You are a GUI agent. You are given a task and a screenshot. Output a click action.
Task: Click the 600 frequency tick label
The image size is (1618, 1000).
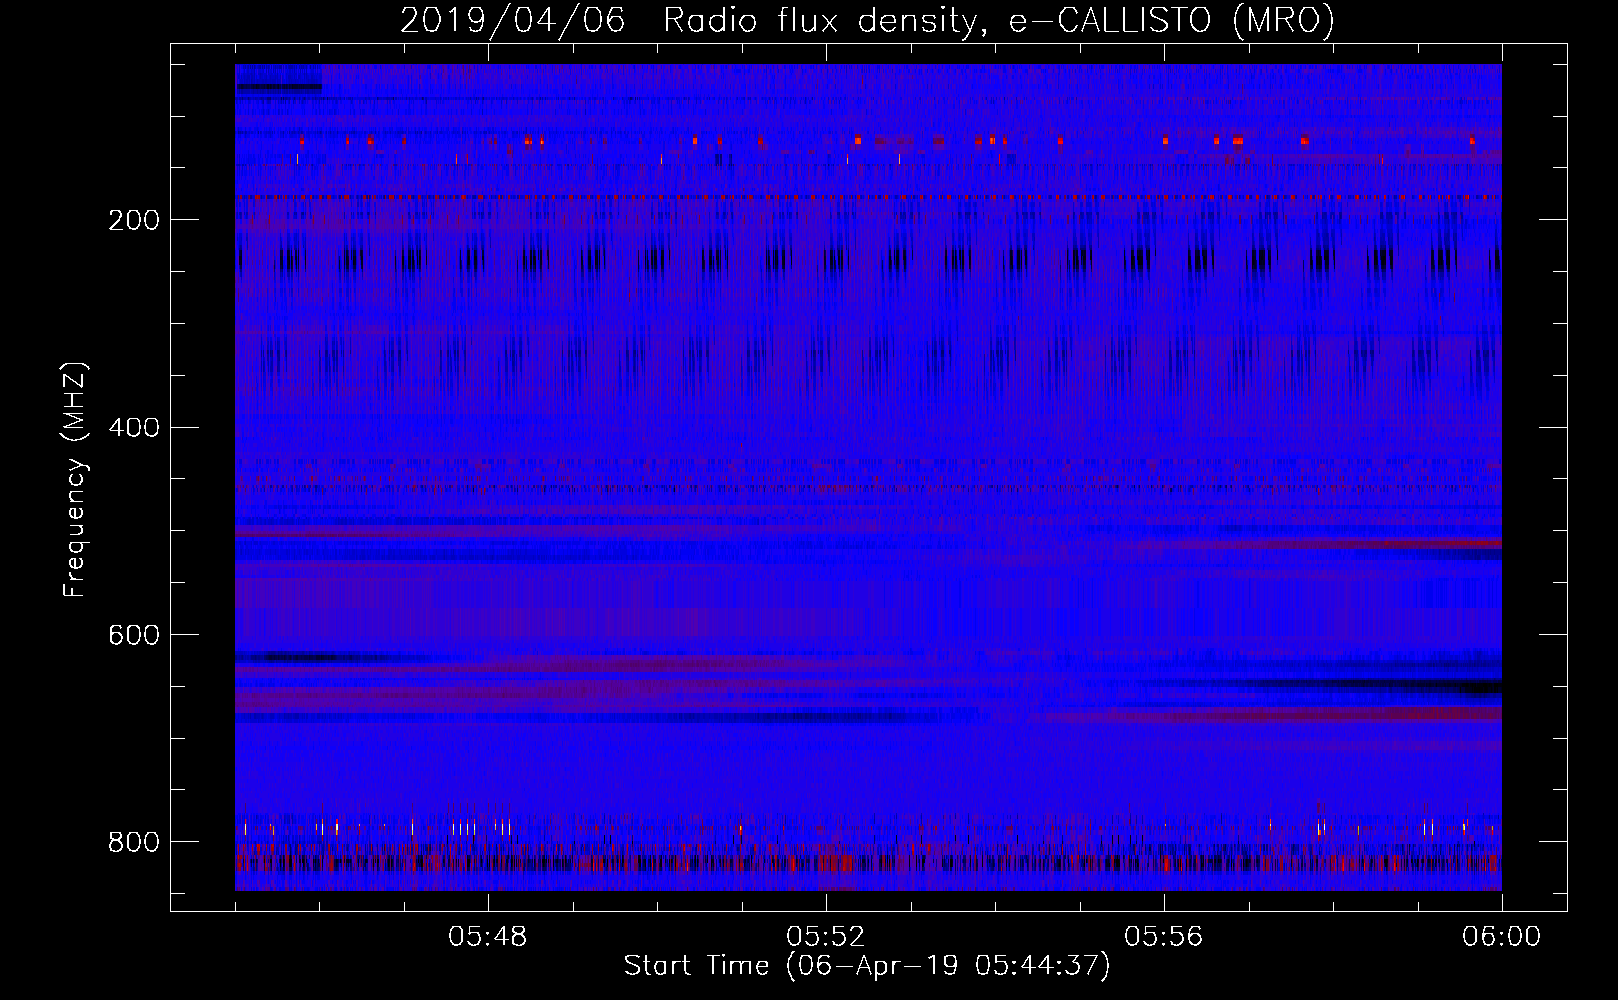pos(134,635)
